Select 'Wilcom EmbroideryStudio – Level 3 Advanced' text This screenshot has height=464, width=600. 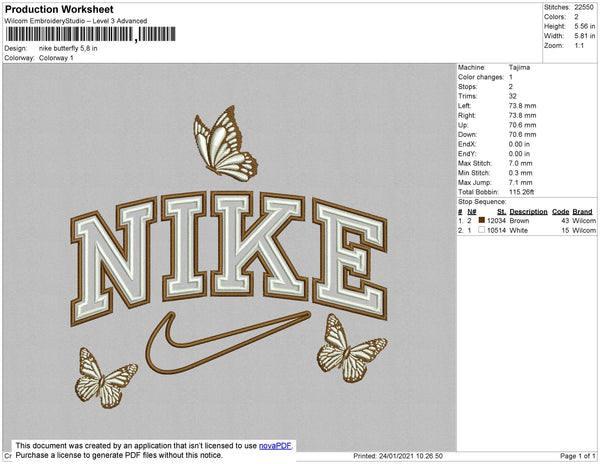click(76, 21)
